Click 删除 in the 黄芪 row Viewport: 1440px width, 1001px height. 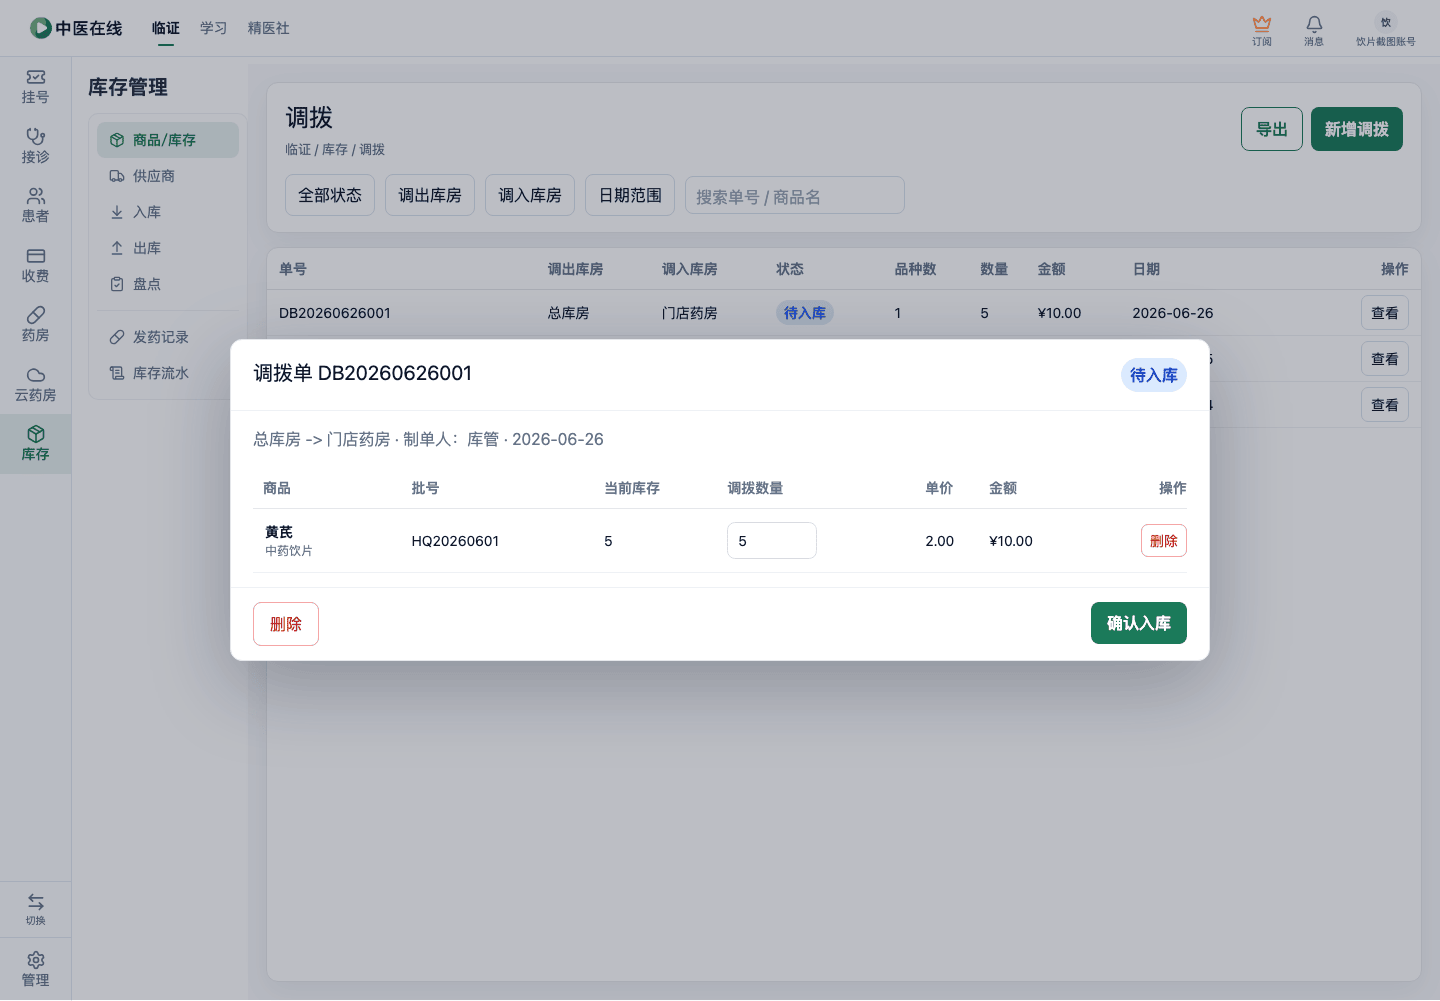click(x=1164, y=541)
